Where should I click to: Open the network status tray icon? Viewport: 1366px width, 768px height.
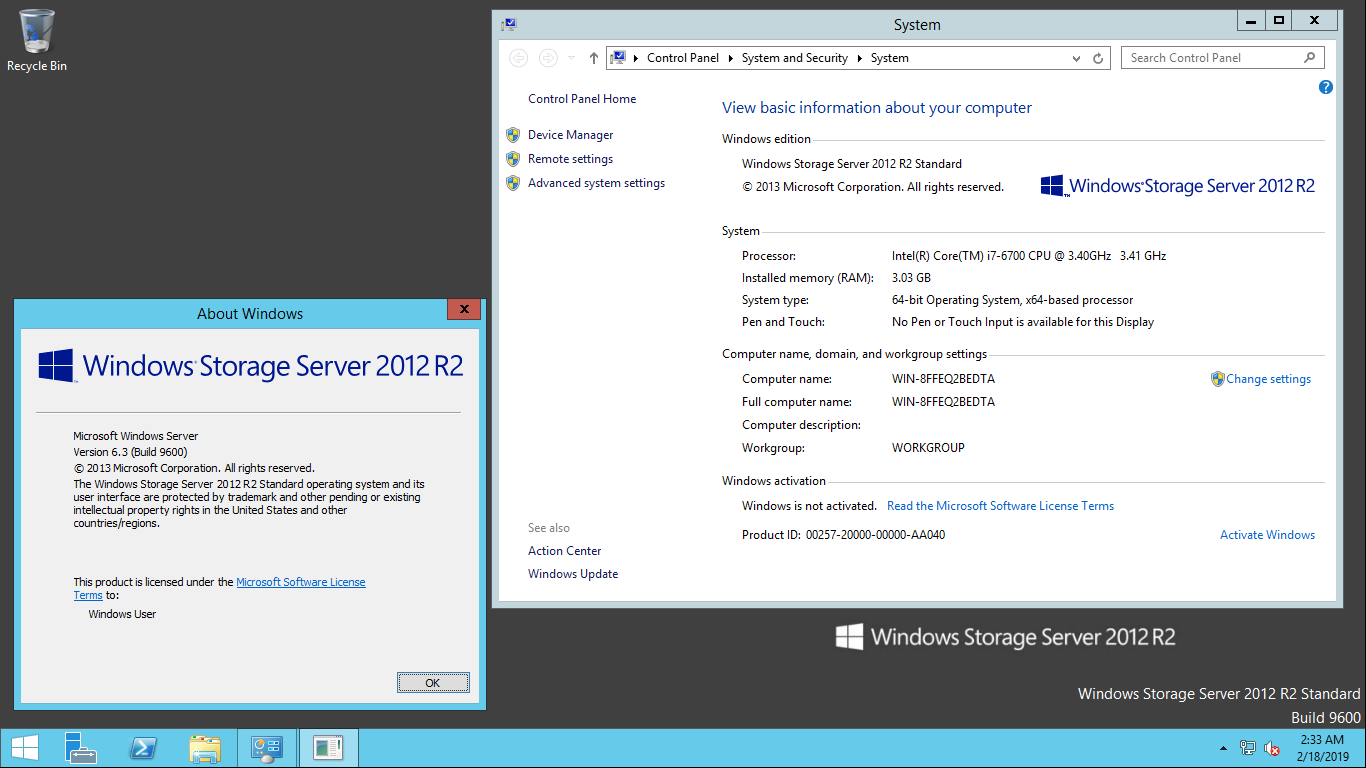point(1248,748)
